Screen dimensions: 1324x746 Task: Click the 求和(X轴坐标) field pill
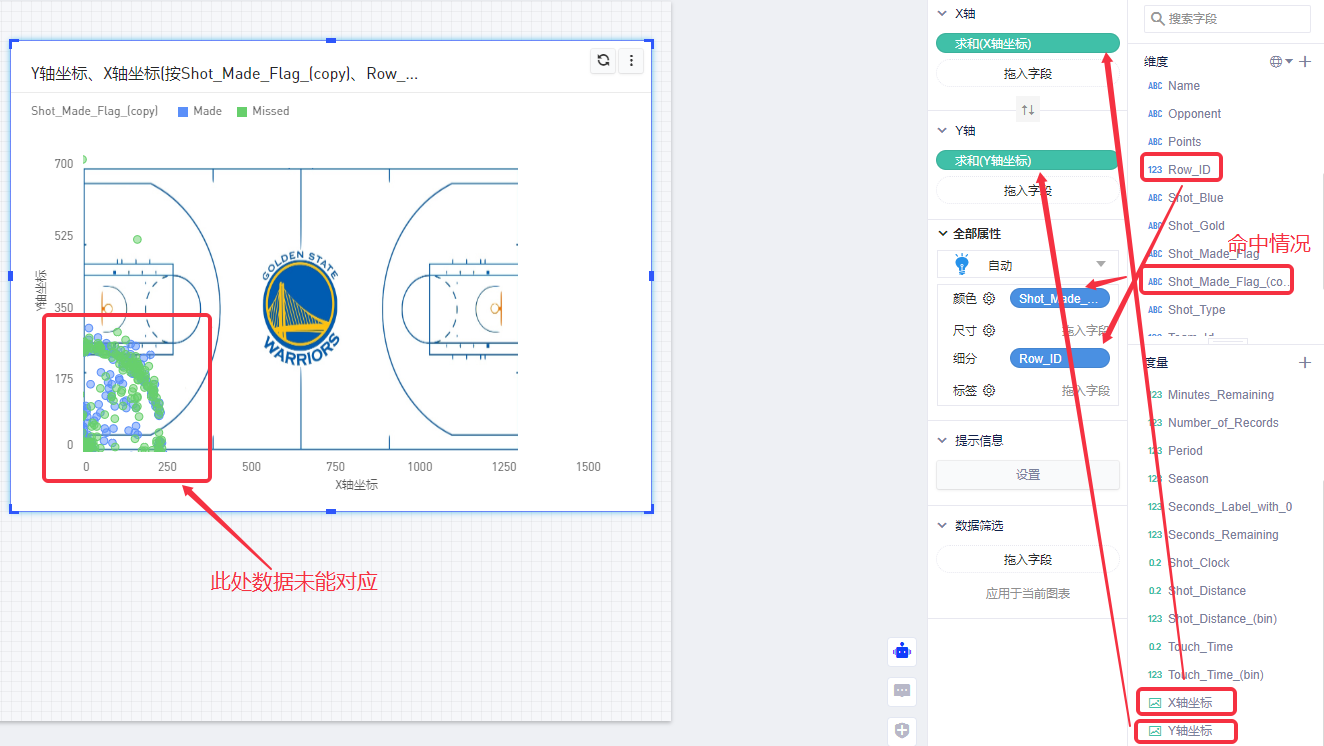(1026, 44)
